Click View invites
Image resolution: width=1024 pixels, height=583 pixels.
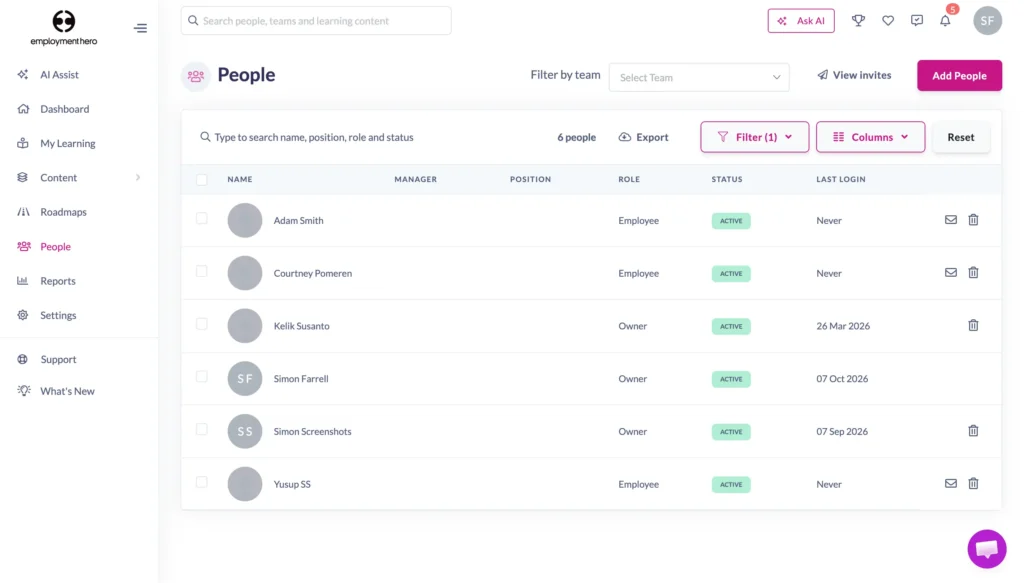coord(854,75)
